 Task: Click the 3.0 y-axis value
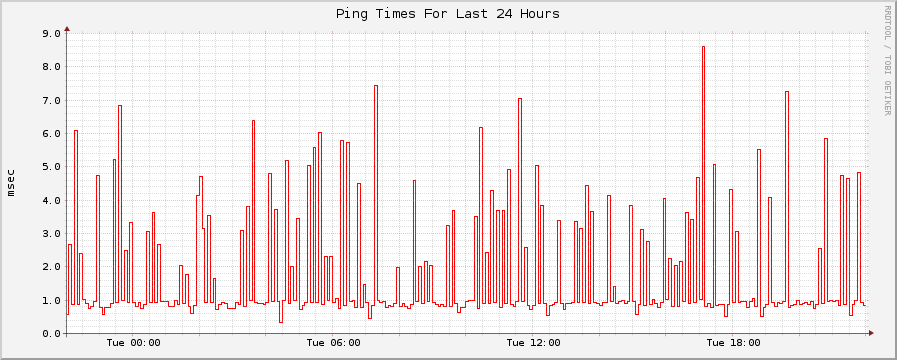point(51,234)
